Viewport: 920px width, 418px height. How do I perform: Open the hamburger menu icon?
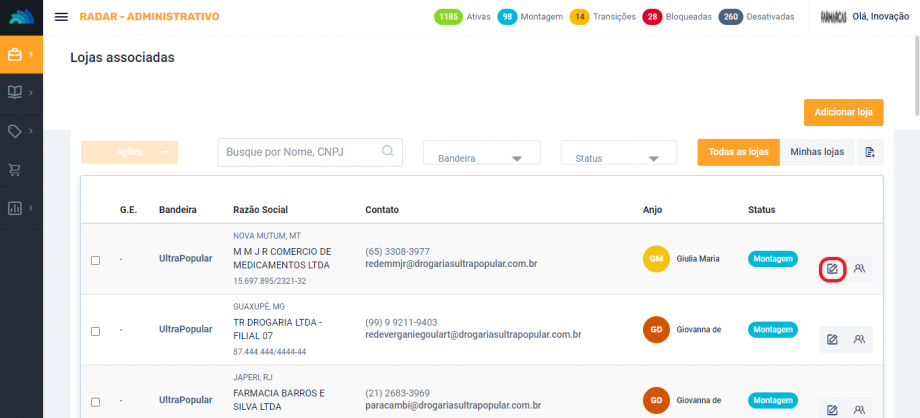coord(61,17)
